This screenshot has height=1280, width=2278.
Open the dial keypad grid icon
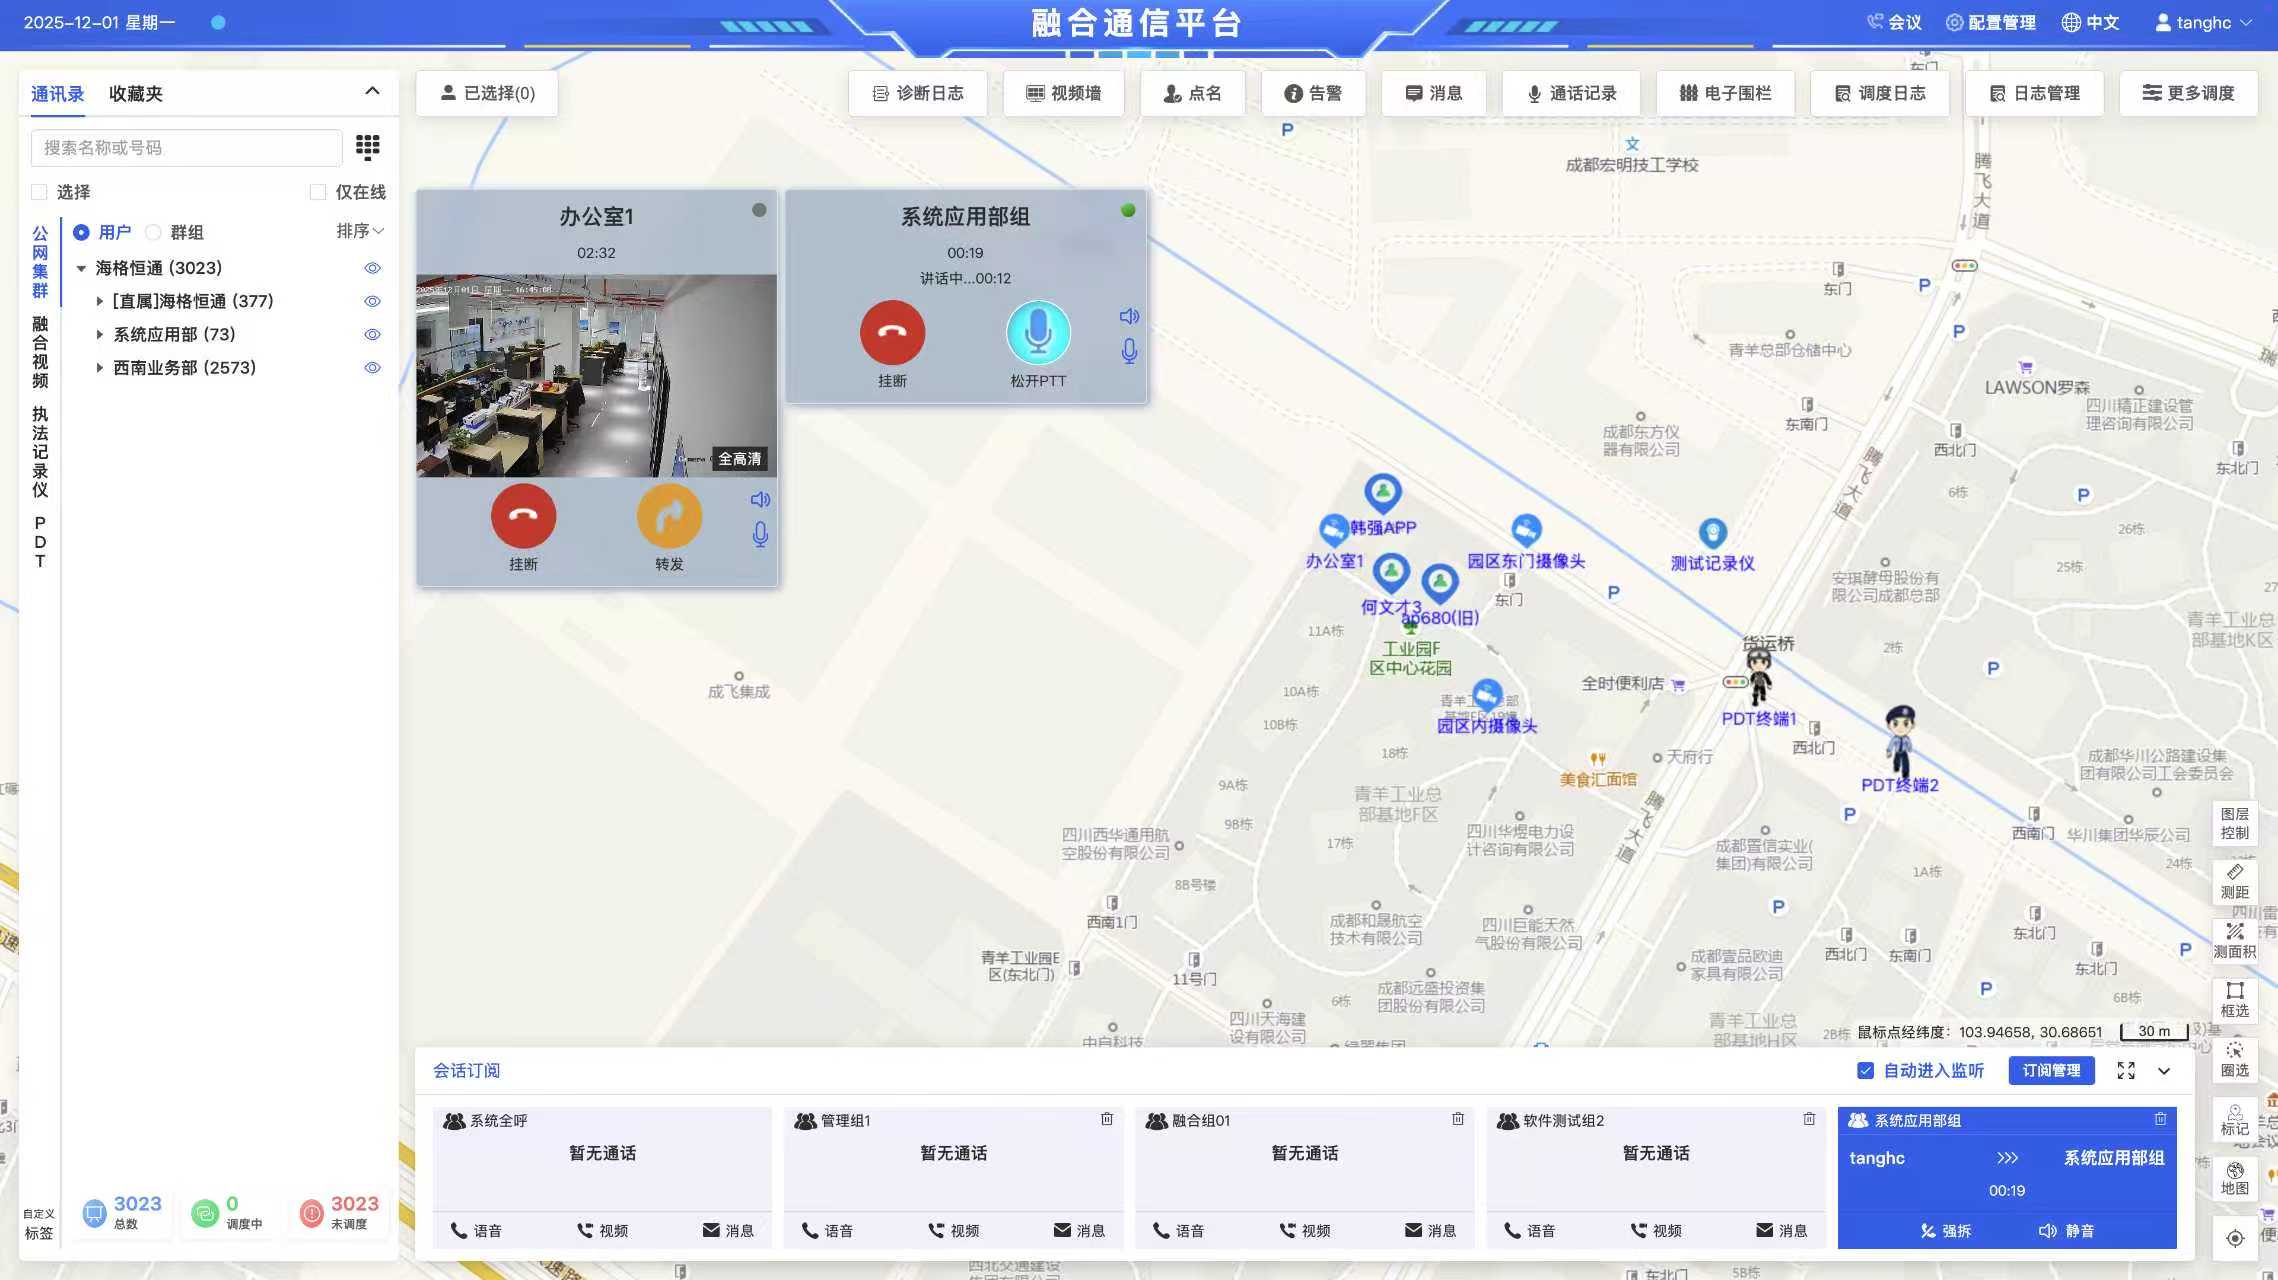pos(368,148)
